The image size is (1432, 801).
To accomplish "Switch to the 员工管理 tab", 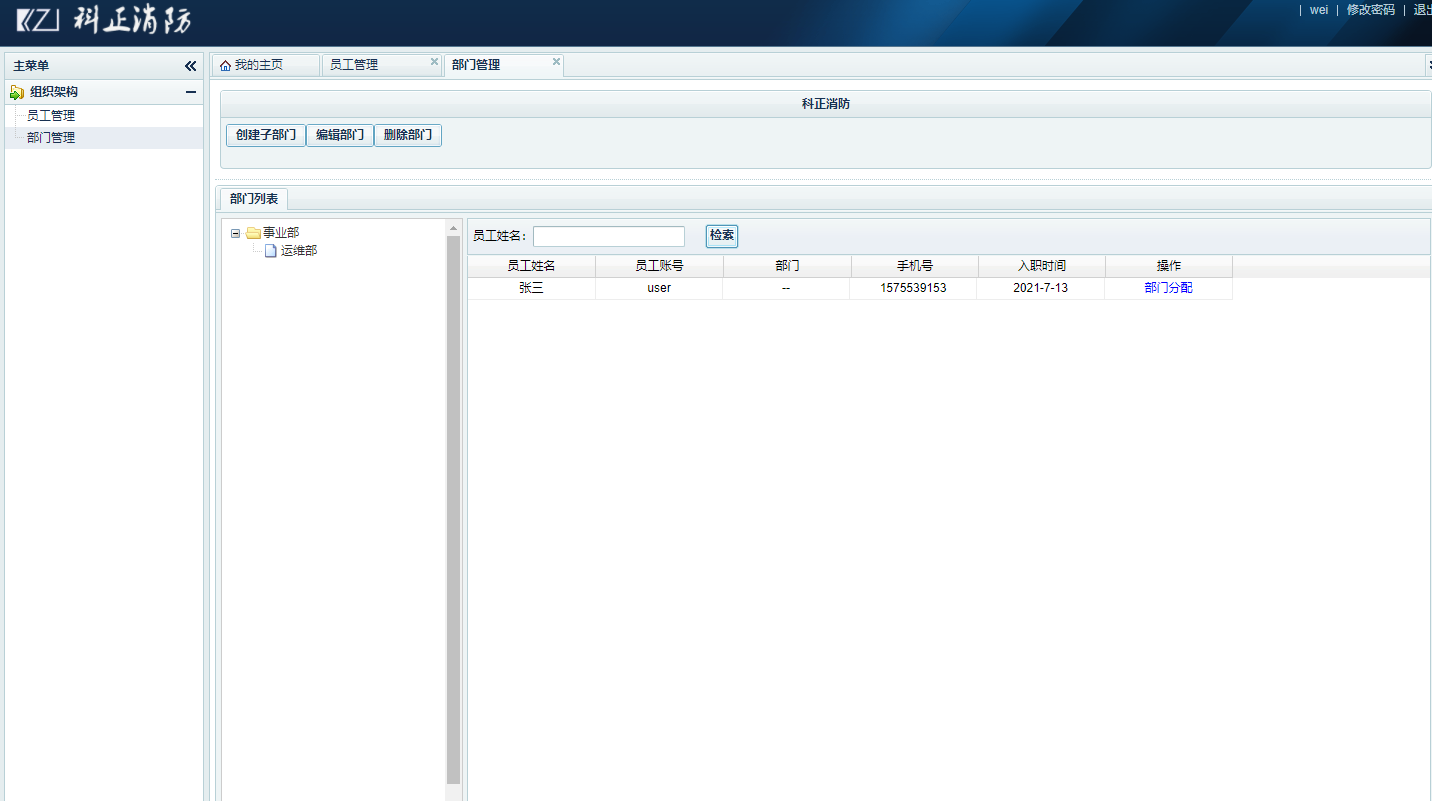I will (355, 65).
